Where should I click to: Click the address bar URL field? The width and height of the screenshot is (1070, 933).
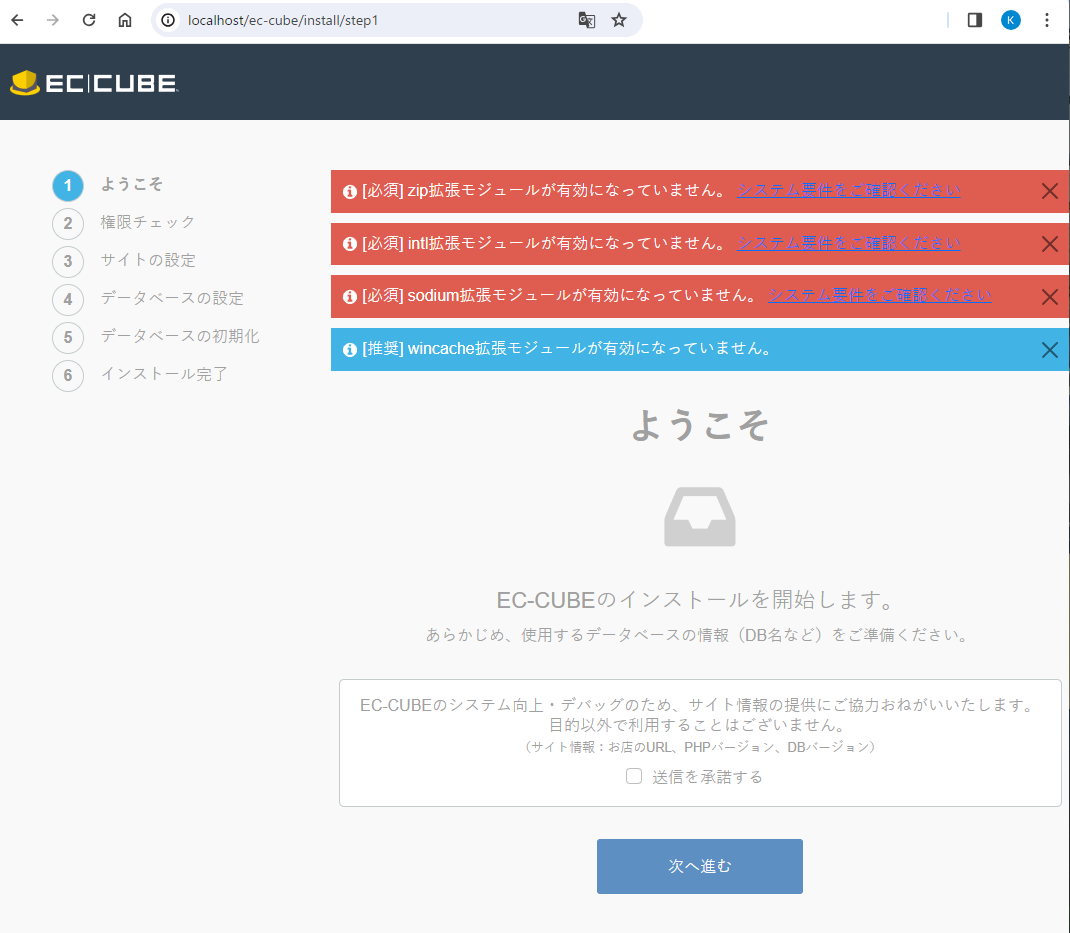[370, 20]
